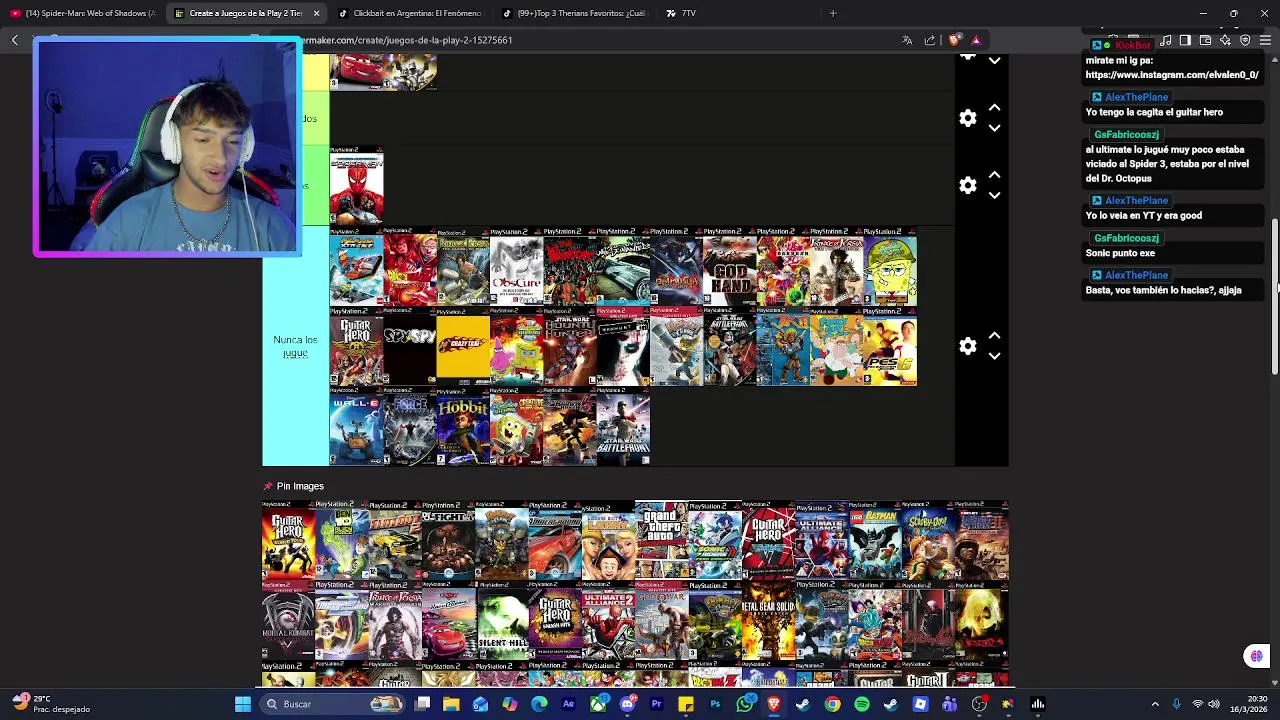1280x720 pixels.
Task: Move the Spider-Man tier row up
Action: point(994,175)
